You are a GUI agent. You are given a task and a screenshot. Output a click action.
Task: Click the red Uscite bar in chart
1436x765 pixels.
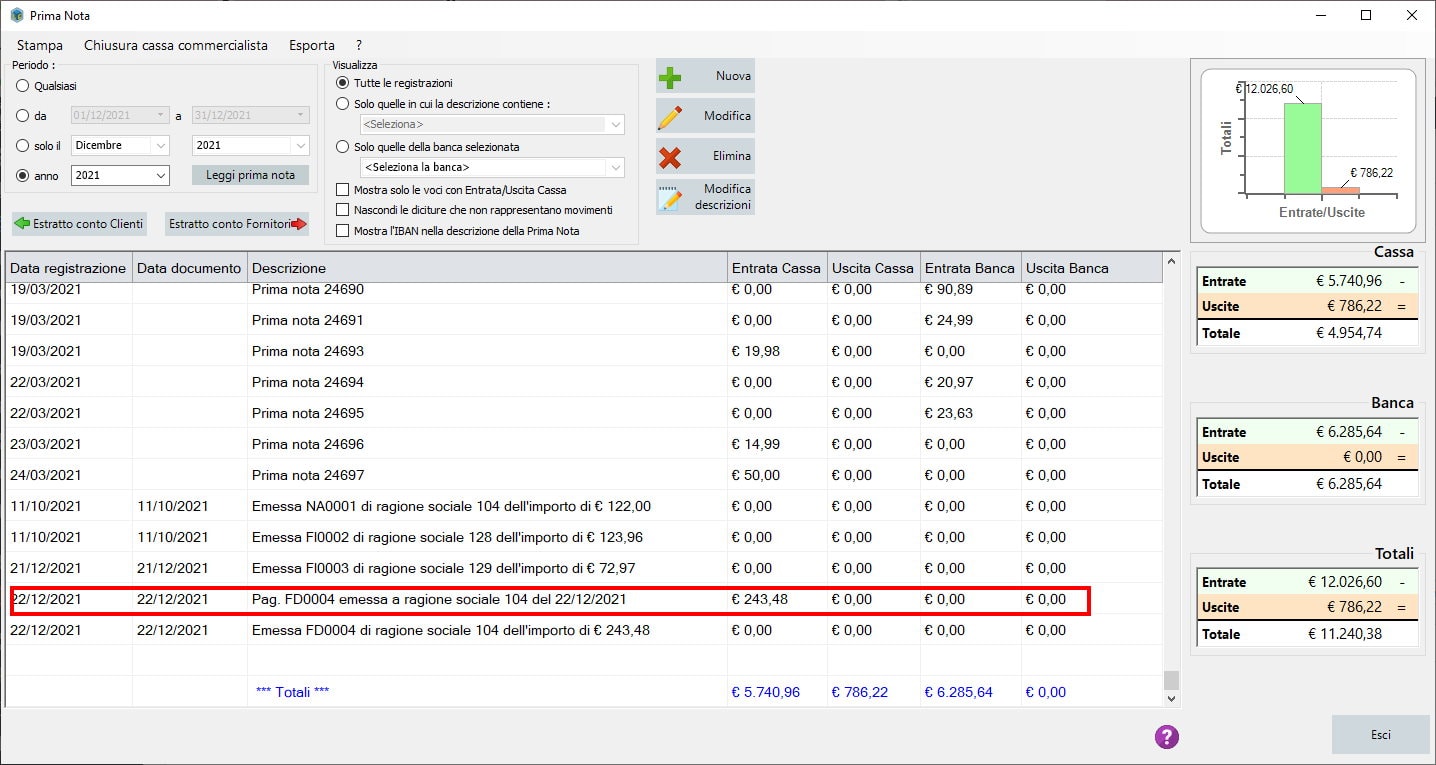1341,190
